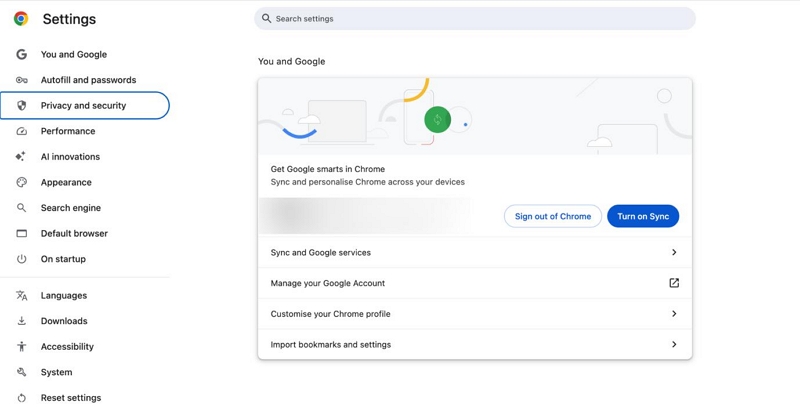Click the external link icon for Google Account
This screenshot has height=413, width=800.
[x=674, y=283]
